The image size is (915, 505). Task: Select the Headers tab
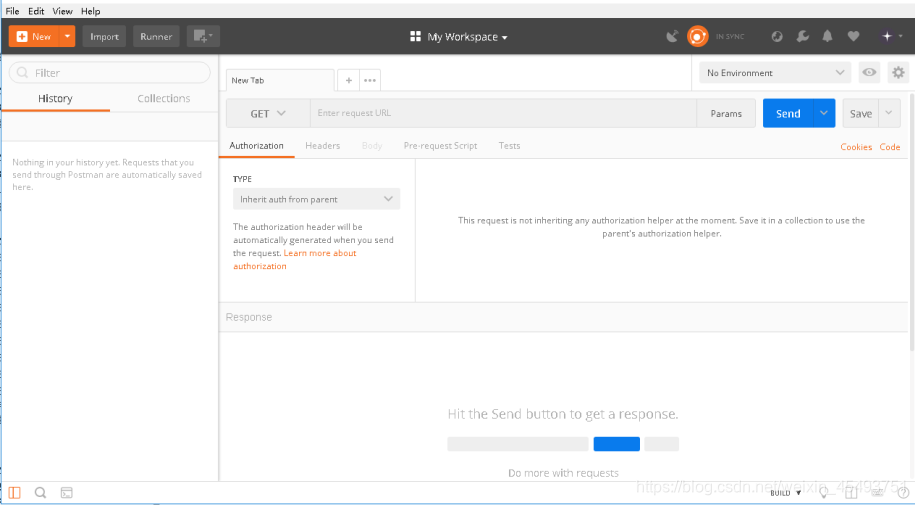[323, 145]
